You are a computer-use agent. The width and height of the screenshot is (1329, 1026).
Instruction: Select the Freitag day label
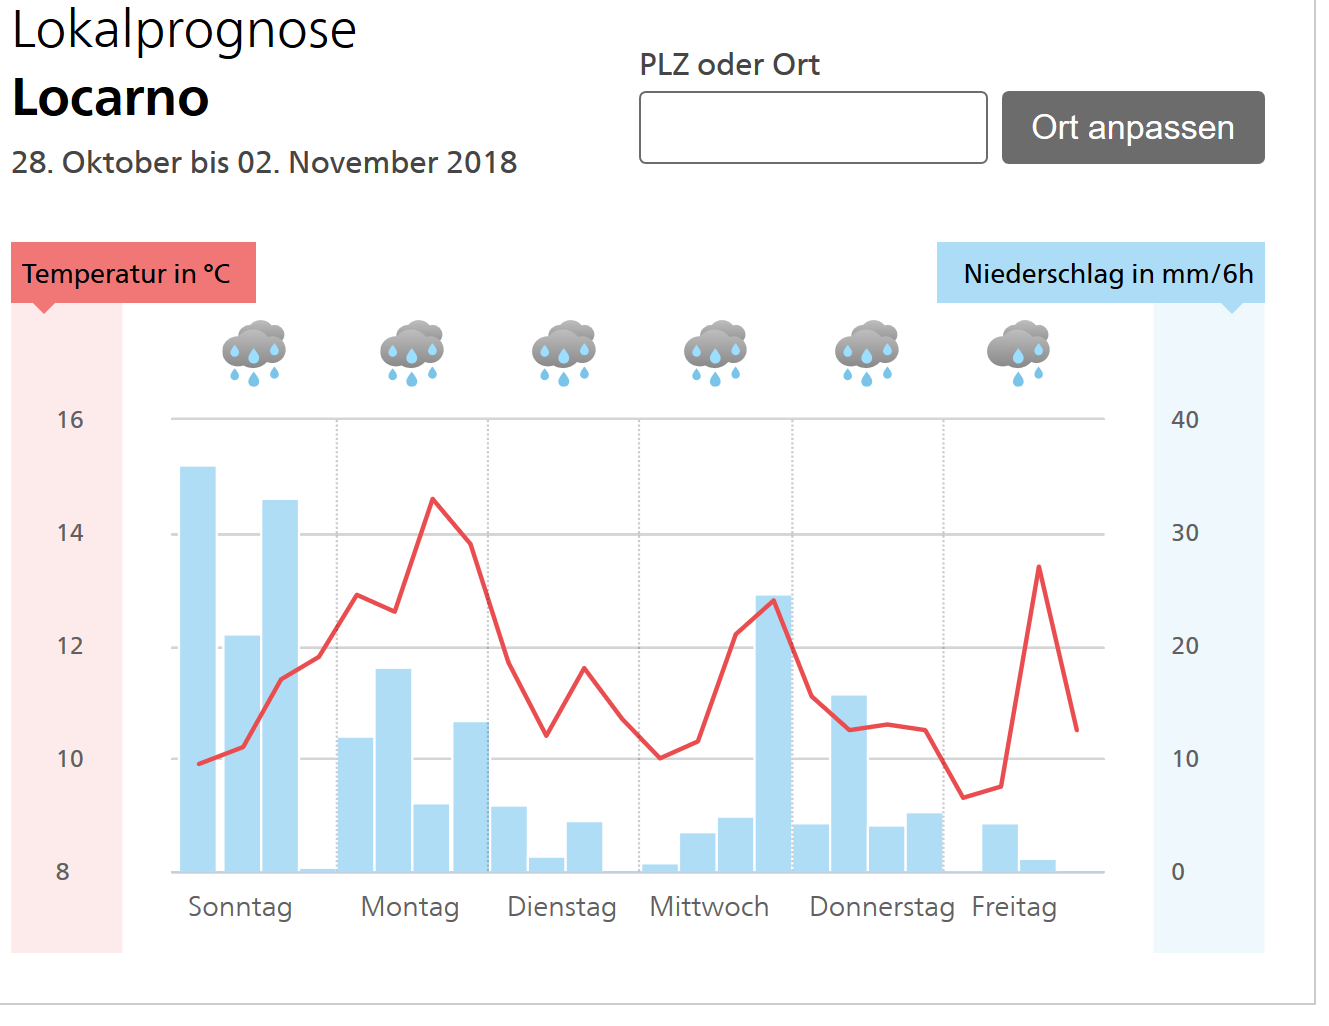pyautogui.click(x=1014, y=907)
